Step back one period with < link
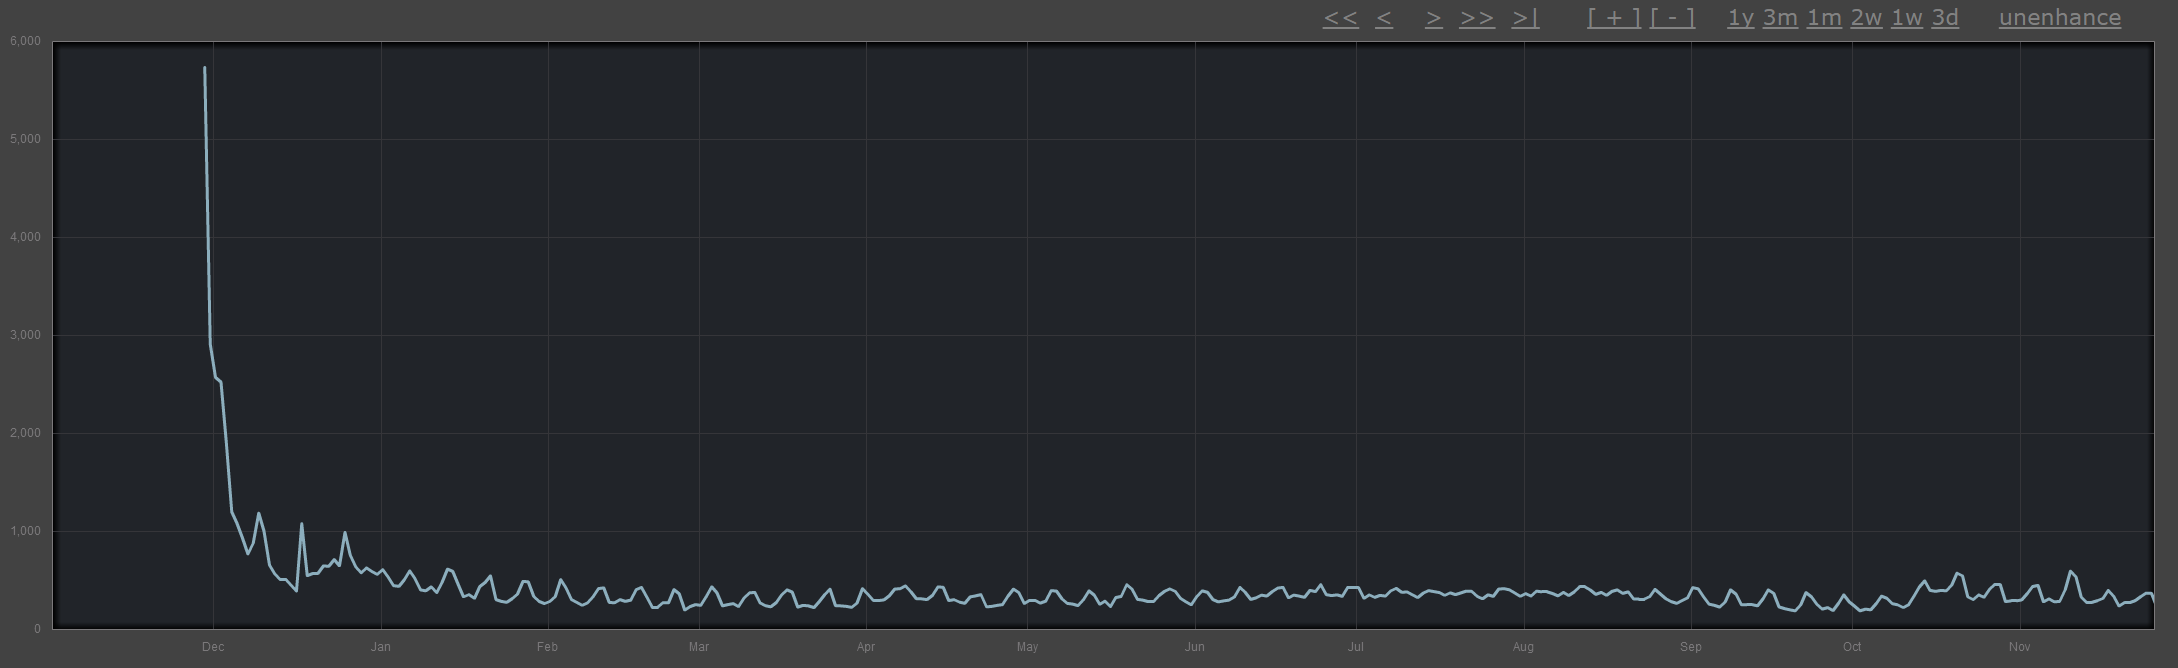Viewport: 2178px width, 668px height. (x=1384, y=18)
